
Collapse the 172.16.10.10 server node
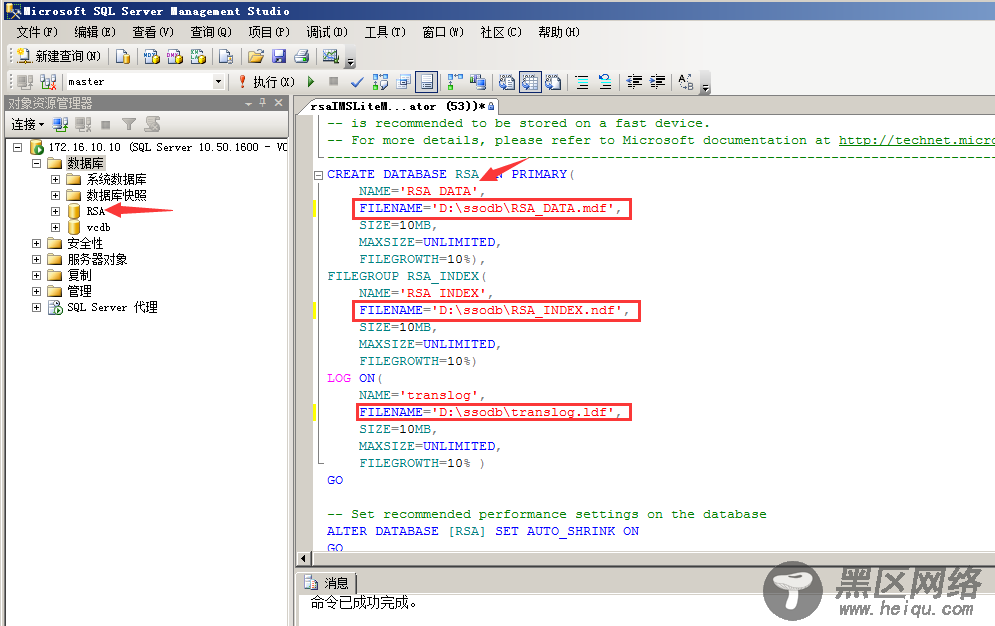[x=18, y=147]
